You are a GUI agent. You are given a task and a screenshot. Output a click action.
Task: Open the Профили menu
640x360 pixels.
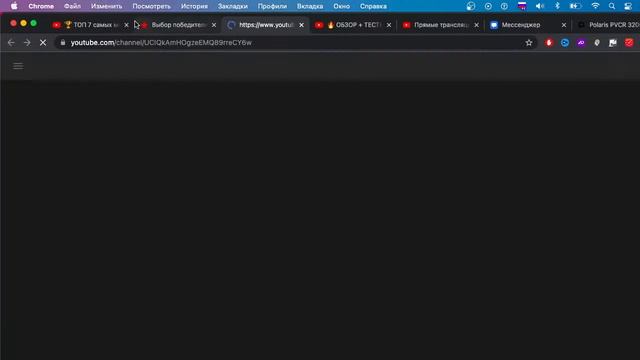click(x=272, y=6)
